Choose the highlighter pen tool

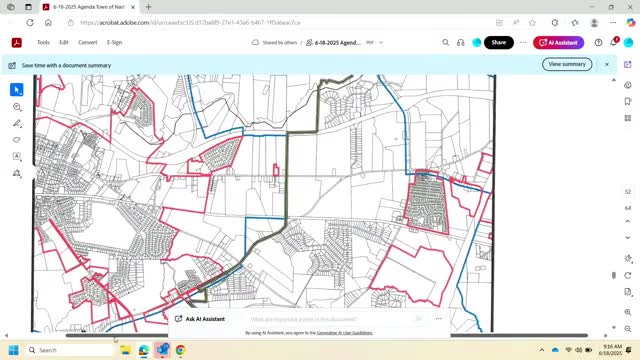click(17, 123)
